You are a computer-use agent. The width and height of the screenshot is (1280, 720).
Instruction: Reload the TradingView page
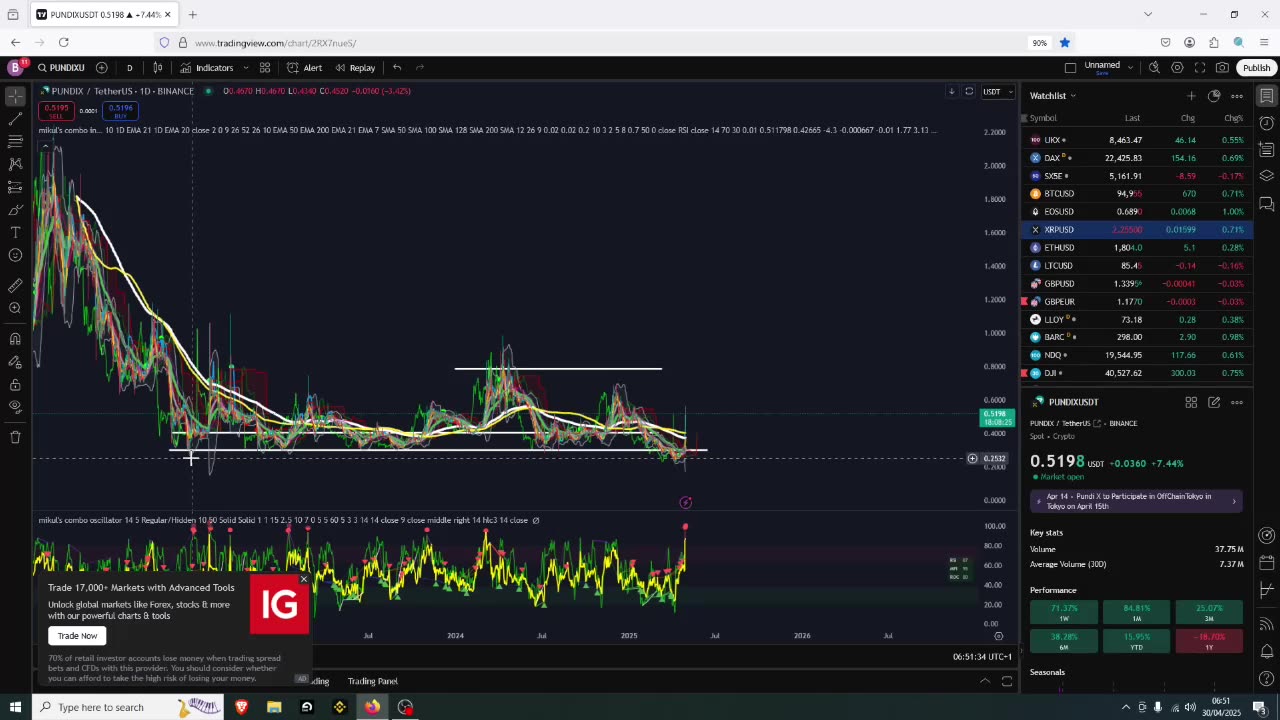(64, 42)
